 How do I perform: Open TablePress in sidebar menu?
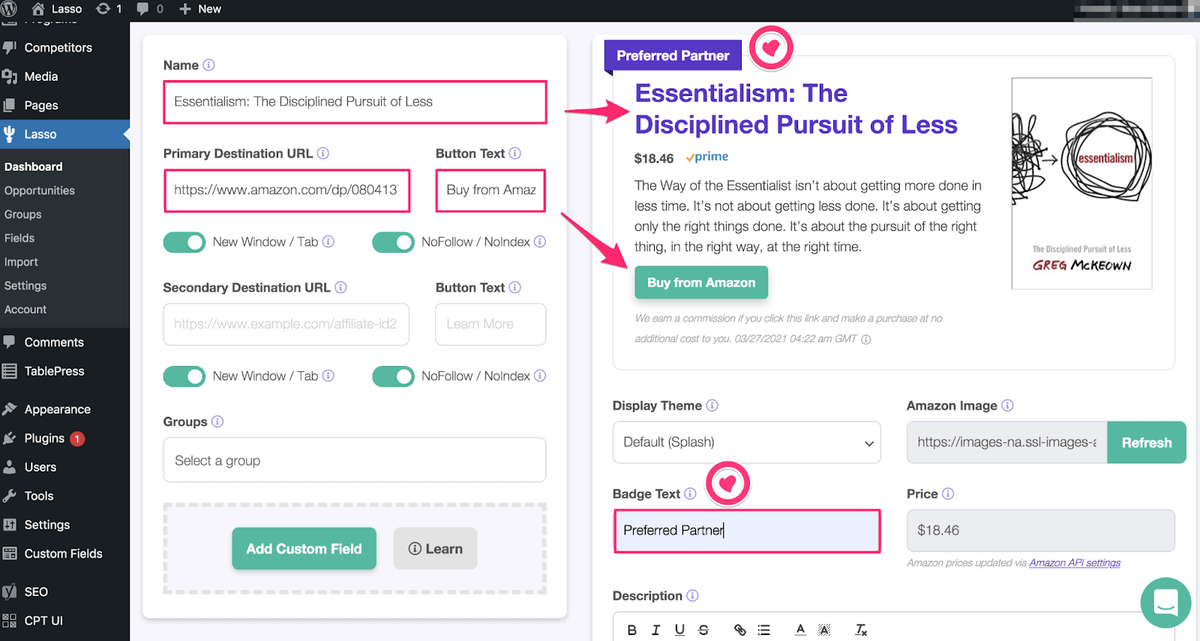(x=54, y=371)
